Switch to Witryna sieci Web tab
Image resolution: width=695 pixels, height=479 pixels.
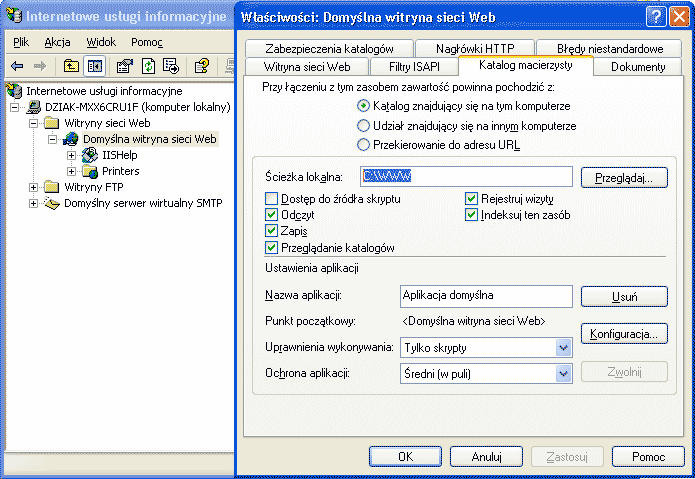tap(307, 66)
